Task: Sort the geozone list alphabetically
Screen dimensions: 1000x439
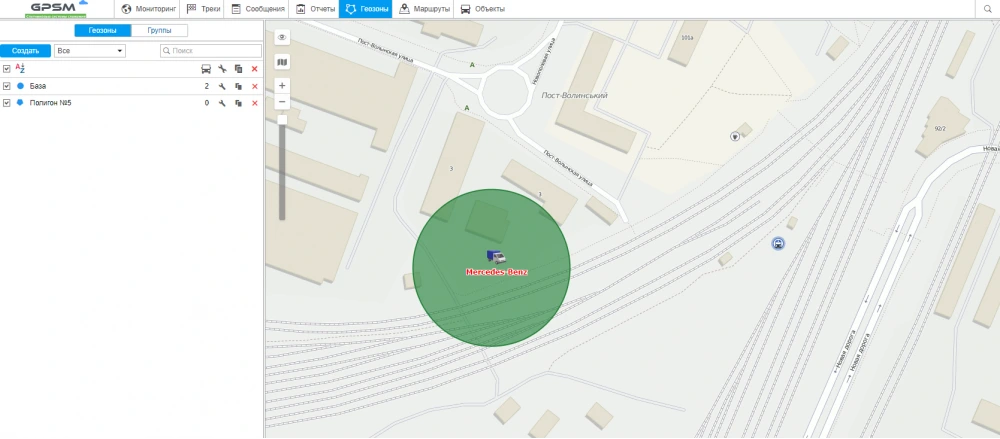Action: click(x=20, y=68)
